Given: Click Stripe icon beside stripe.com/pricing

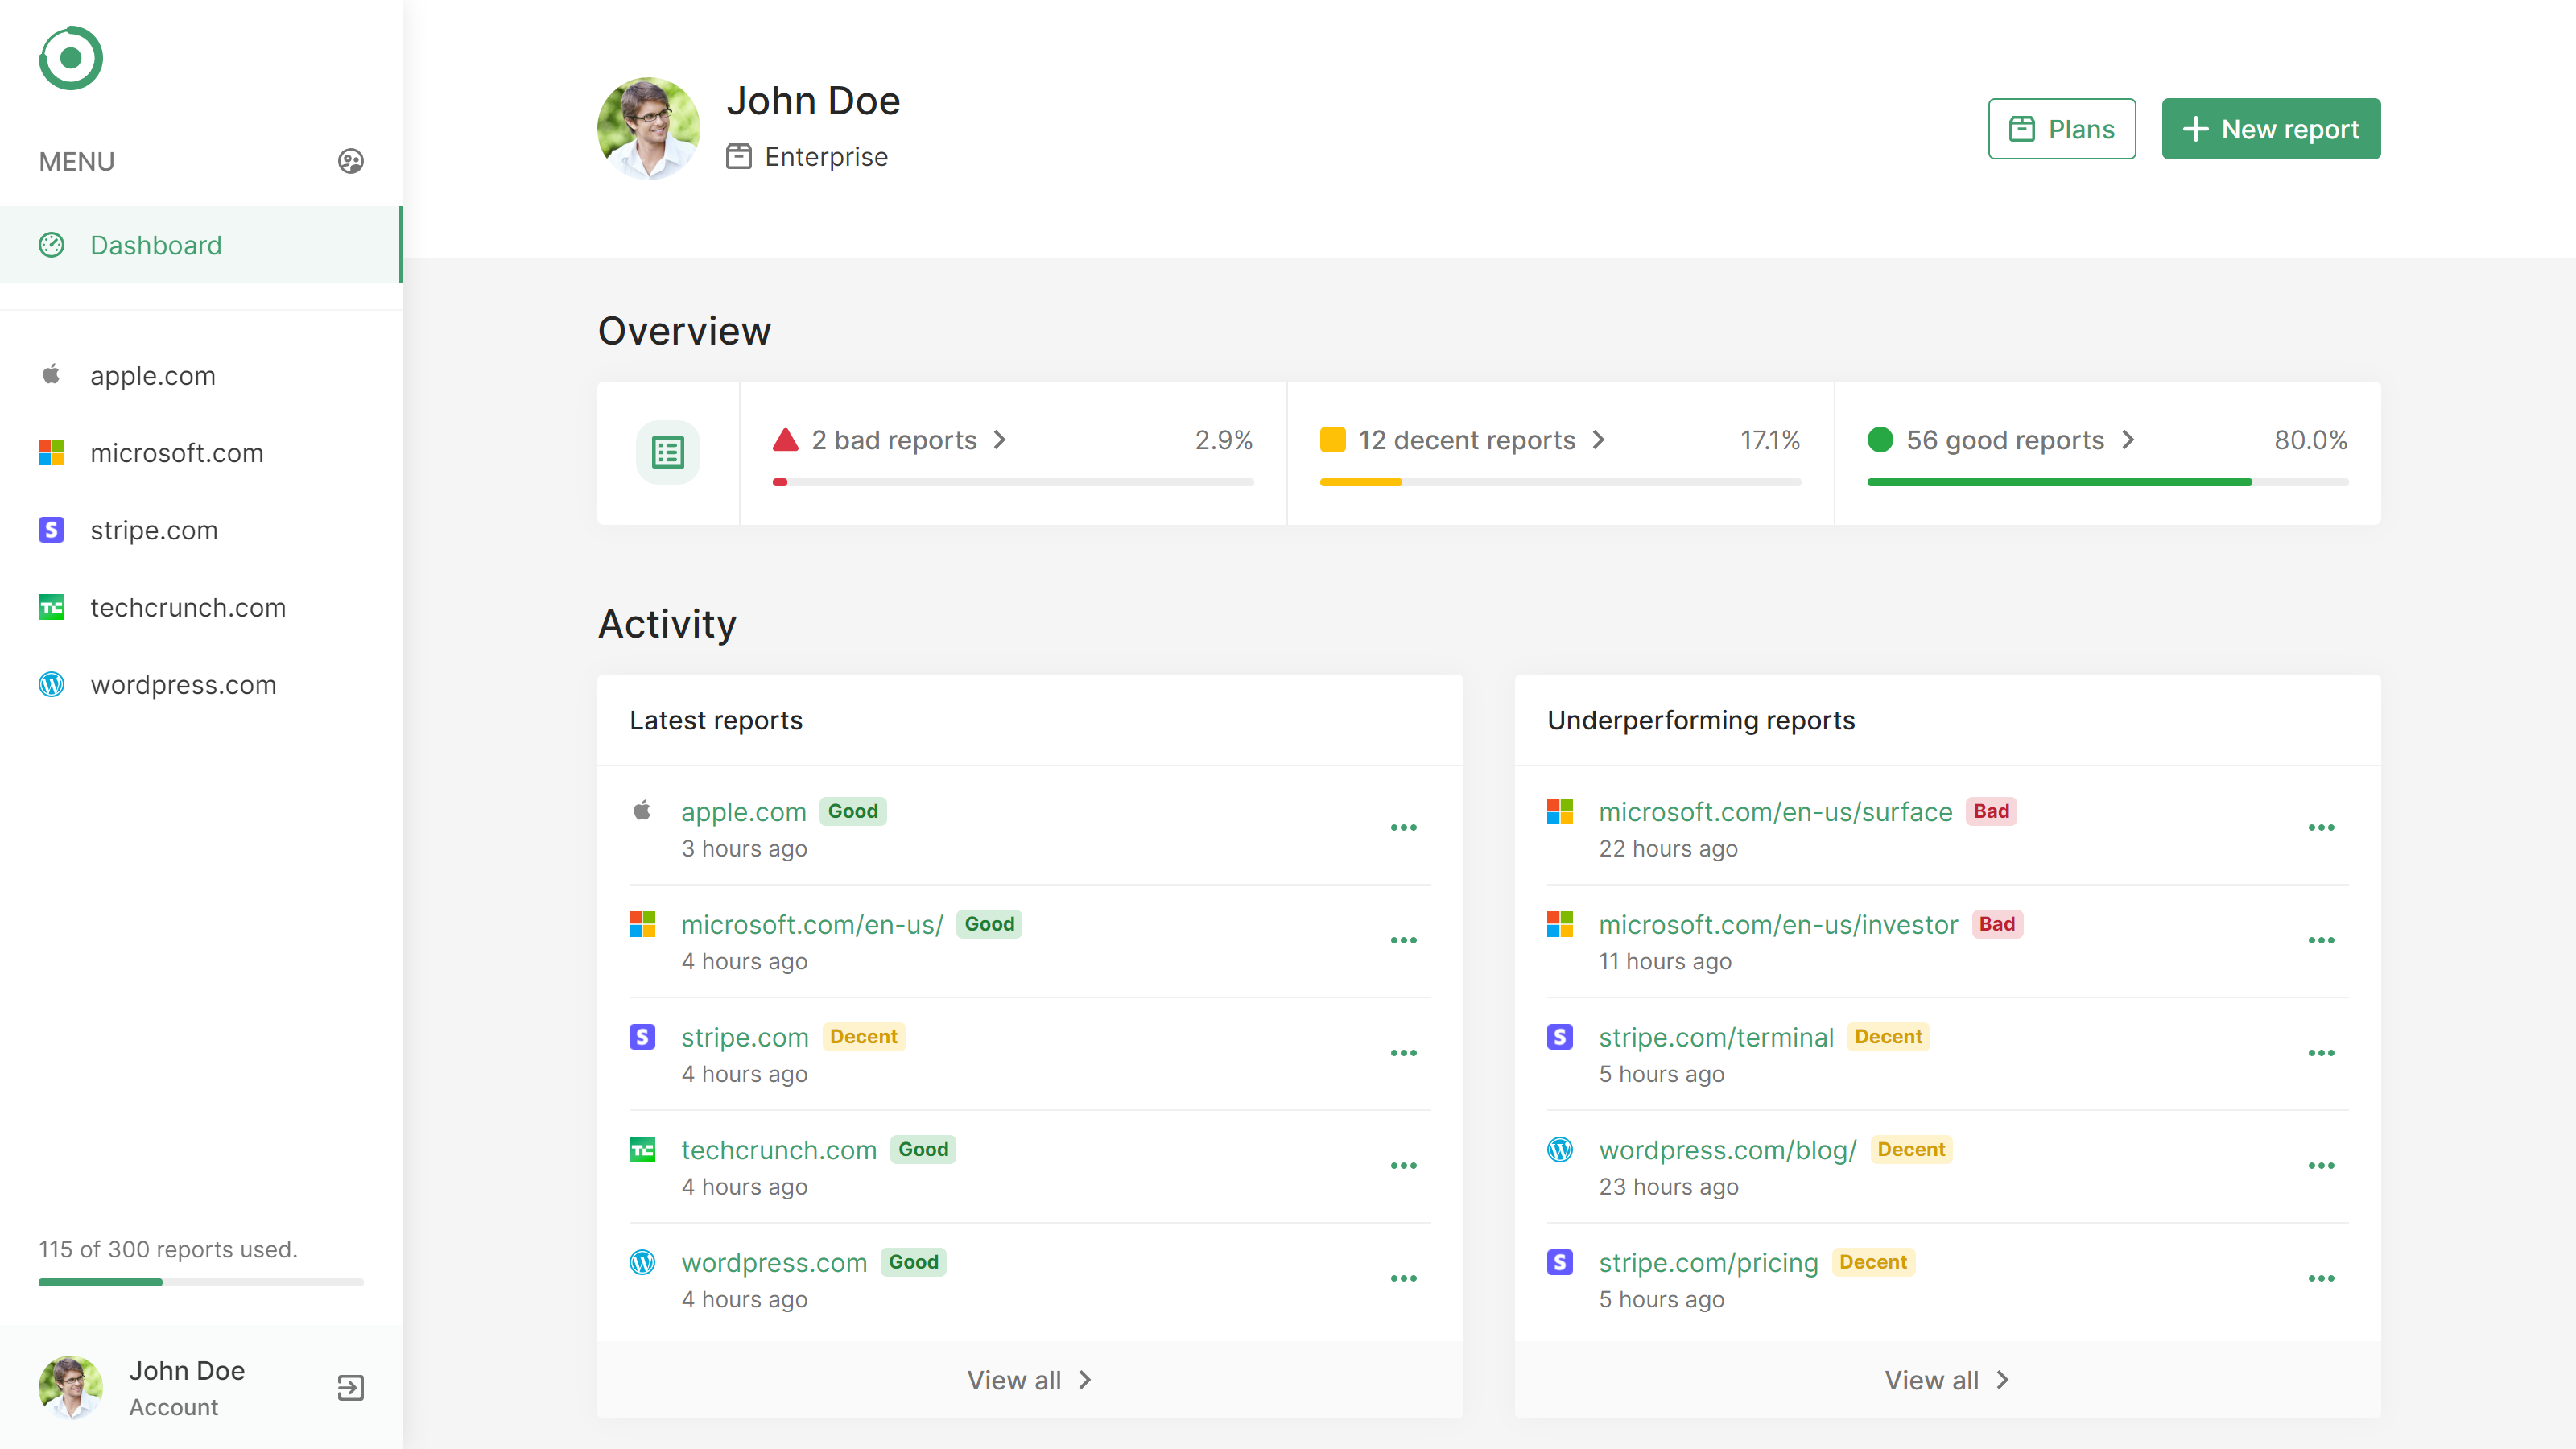Looking at the screenshot, I should (x=1560, y=1262).
